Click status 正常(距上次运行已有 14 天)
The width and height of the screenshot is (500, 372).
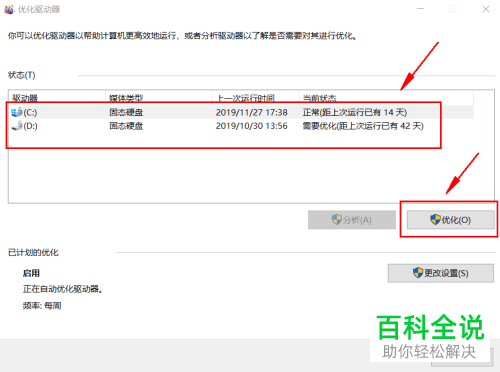pyautogui.click(x=355, y=112)
